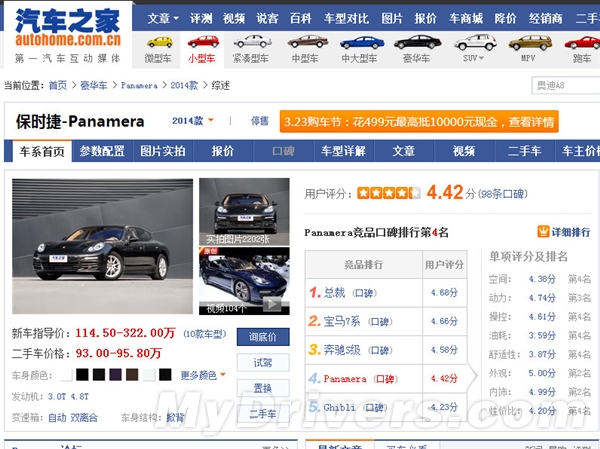Open the 奔驰S级 ranking link
Viewport: 600px width, 449px height.
342,349
